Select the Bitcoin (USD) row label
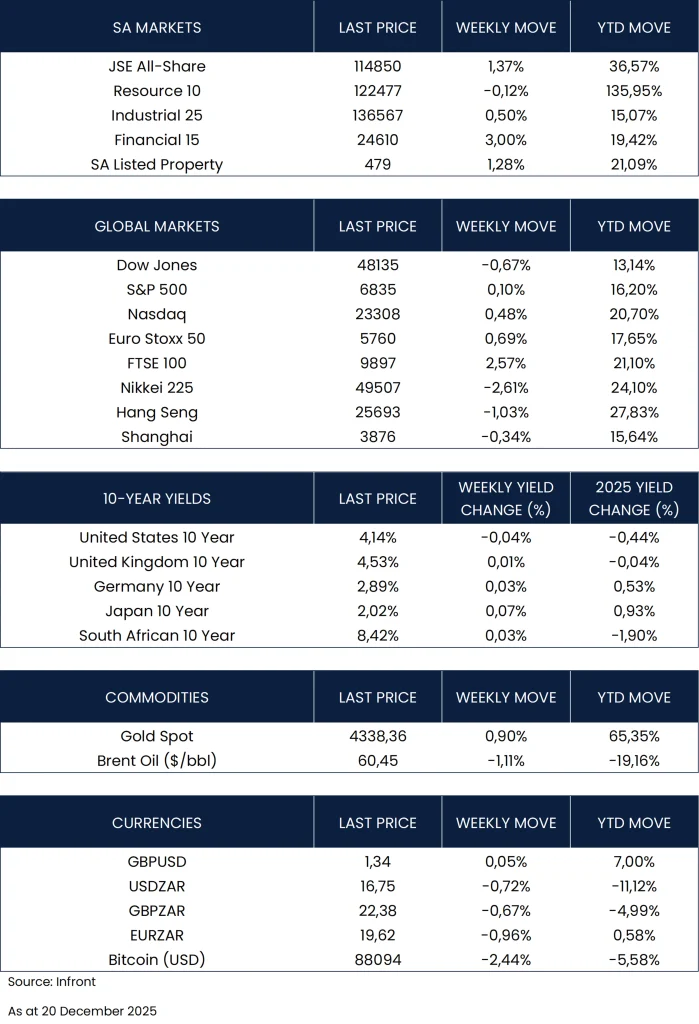This screenshot has width=699, height=1024. tap(156, 960)
